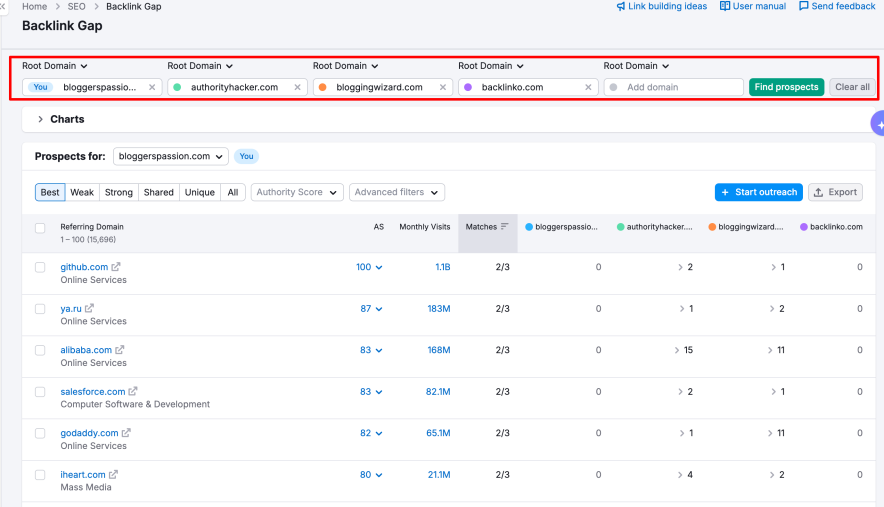Select the Unique tab filter
The height and width of the screenshot is (507, 884).
point(199,192)
